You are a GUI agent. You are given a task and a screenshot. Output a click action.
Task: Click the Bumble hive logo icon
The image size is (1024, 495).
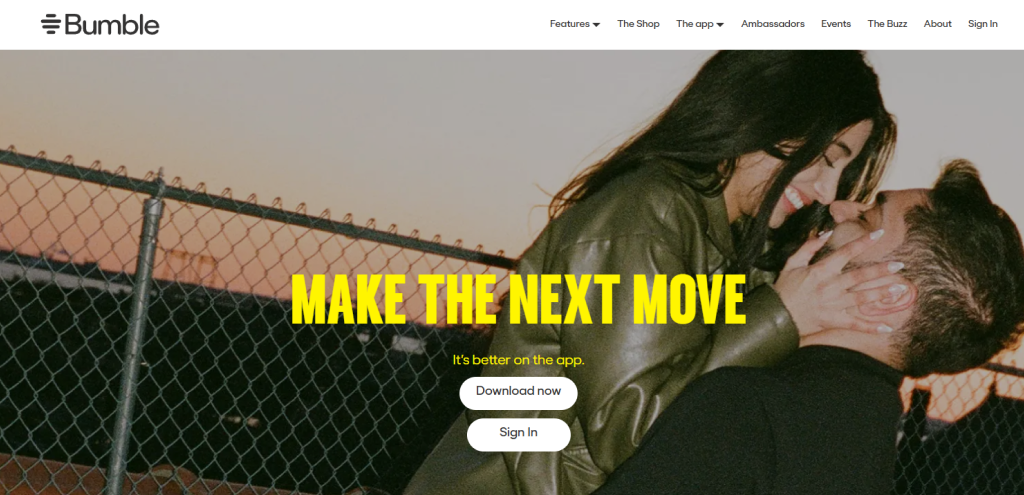tap(50, 24)
